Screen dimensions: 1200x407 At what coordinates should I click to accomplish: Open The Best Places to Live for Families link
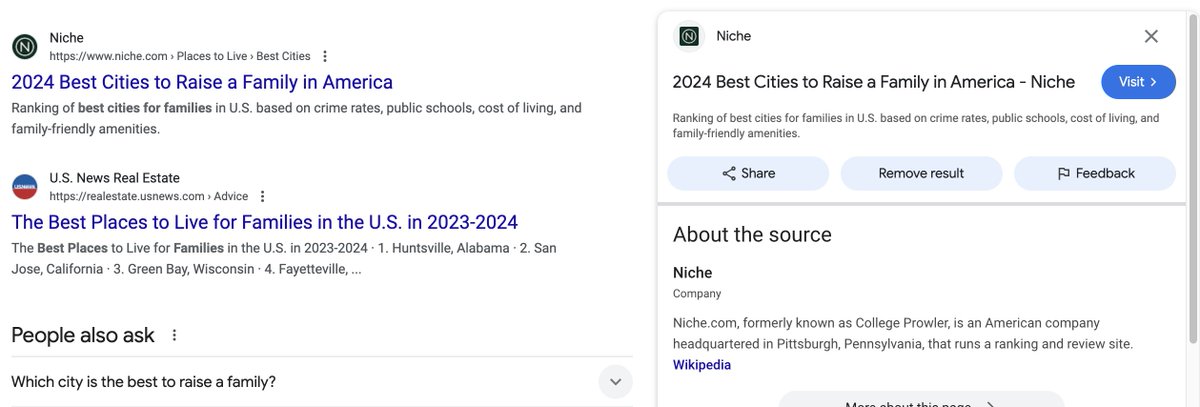[265, 222]
